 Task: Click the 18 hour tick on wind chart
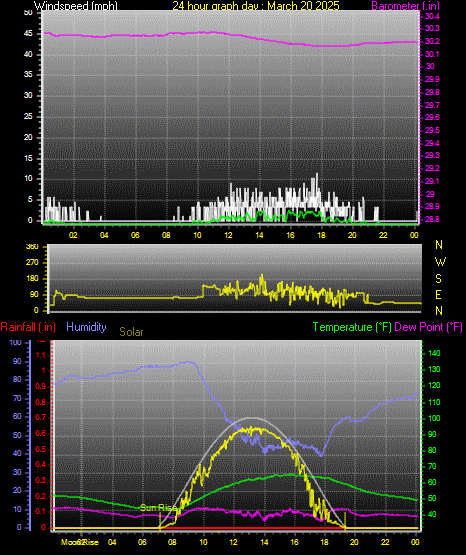click(x=321, y=235)
